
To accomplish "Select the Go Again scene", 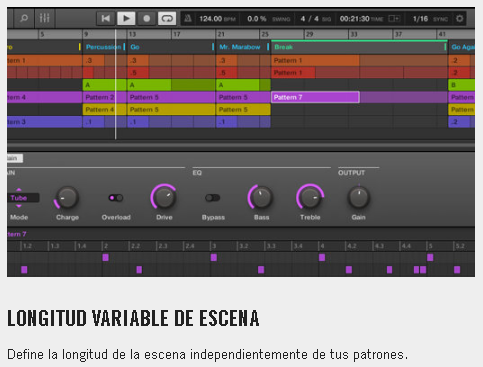I will [x=463, y=47].
